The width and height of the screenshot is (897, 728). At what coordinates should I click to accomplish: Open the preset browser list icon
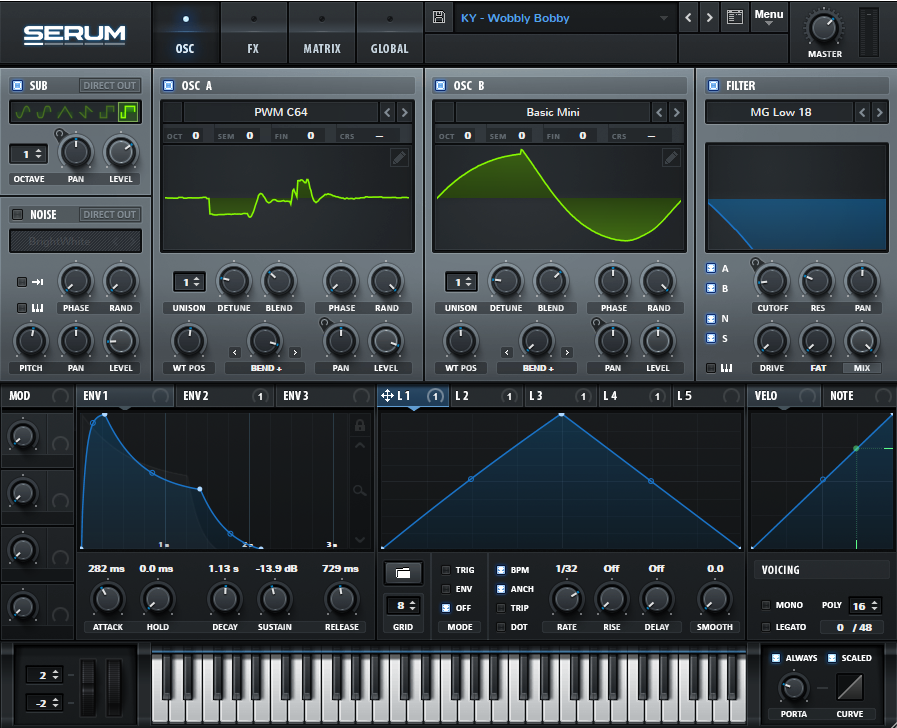coord(735,18)
